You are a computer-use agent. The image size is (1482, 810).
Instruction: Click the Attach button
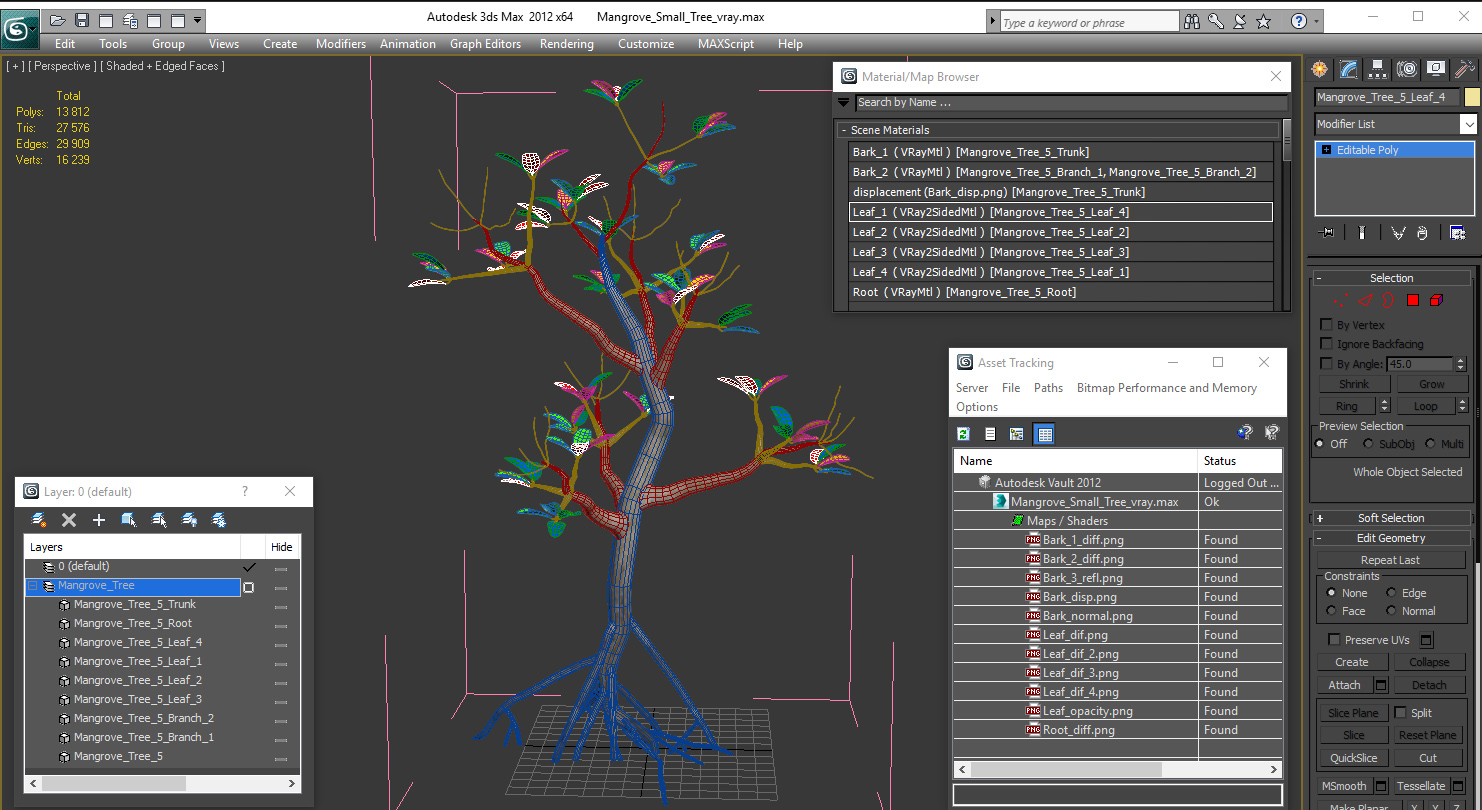[1345, 685]
